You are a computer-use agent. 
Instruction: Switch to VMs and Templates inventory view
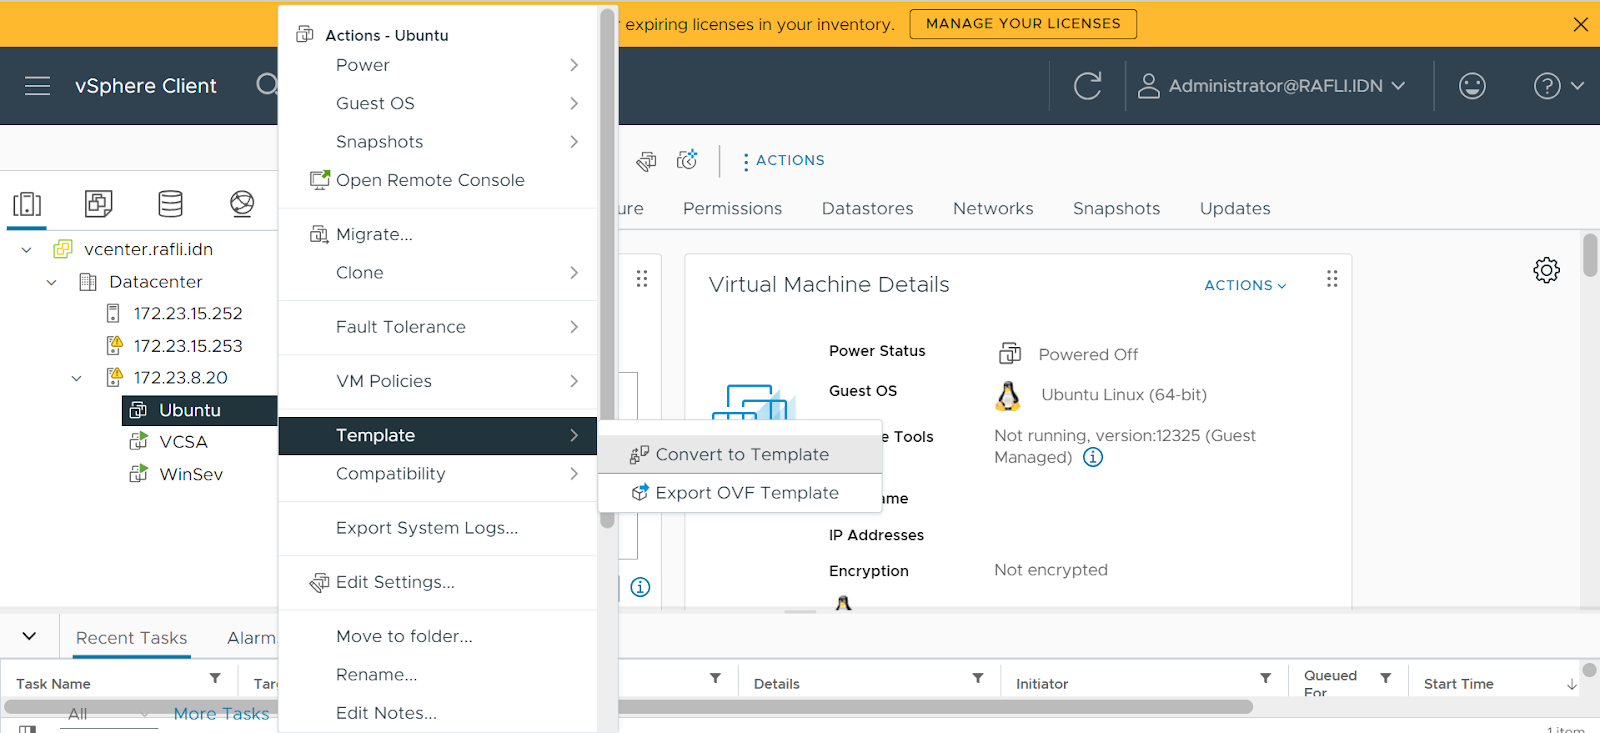pyautogui.click(x=98, y=204)
